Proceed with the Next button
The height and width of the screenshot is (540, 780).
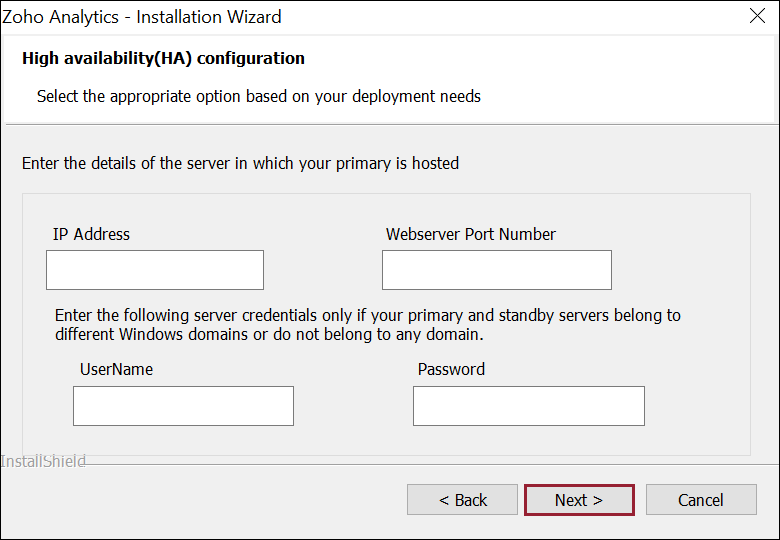click(579, 500)
